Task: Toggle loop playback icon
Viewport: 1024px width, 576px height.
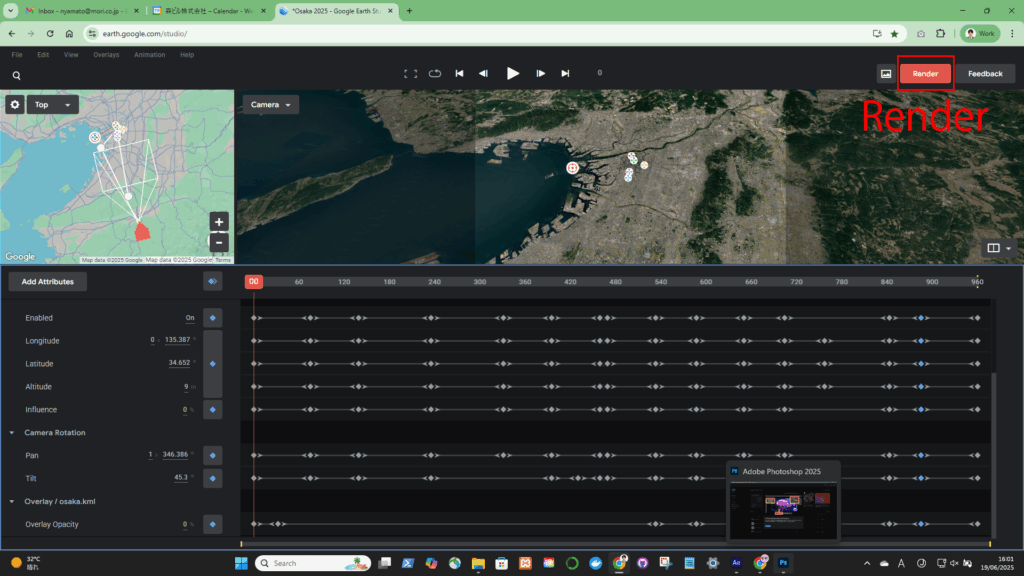Action: pos(435,73)
